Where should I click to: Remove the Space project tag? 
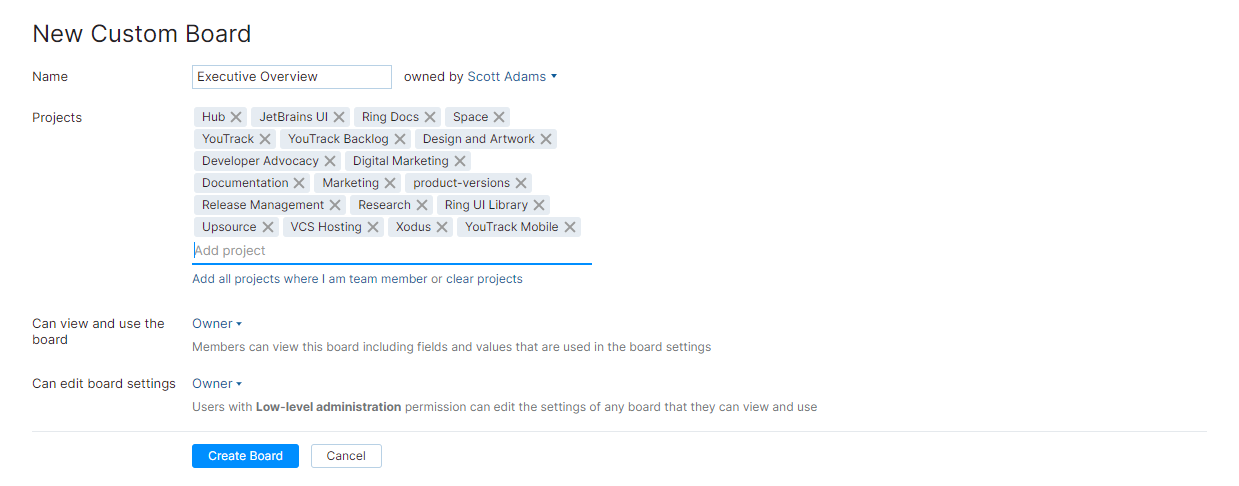pyautogui.click(x=499, y=117)
